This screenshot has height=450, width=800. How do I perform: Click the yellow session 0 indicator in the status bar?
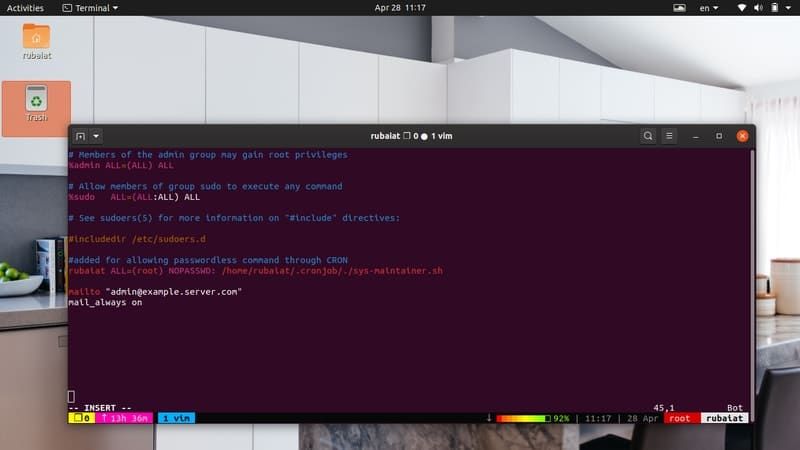click(x=80, y=418)
